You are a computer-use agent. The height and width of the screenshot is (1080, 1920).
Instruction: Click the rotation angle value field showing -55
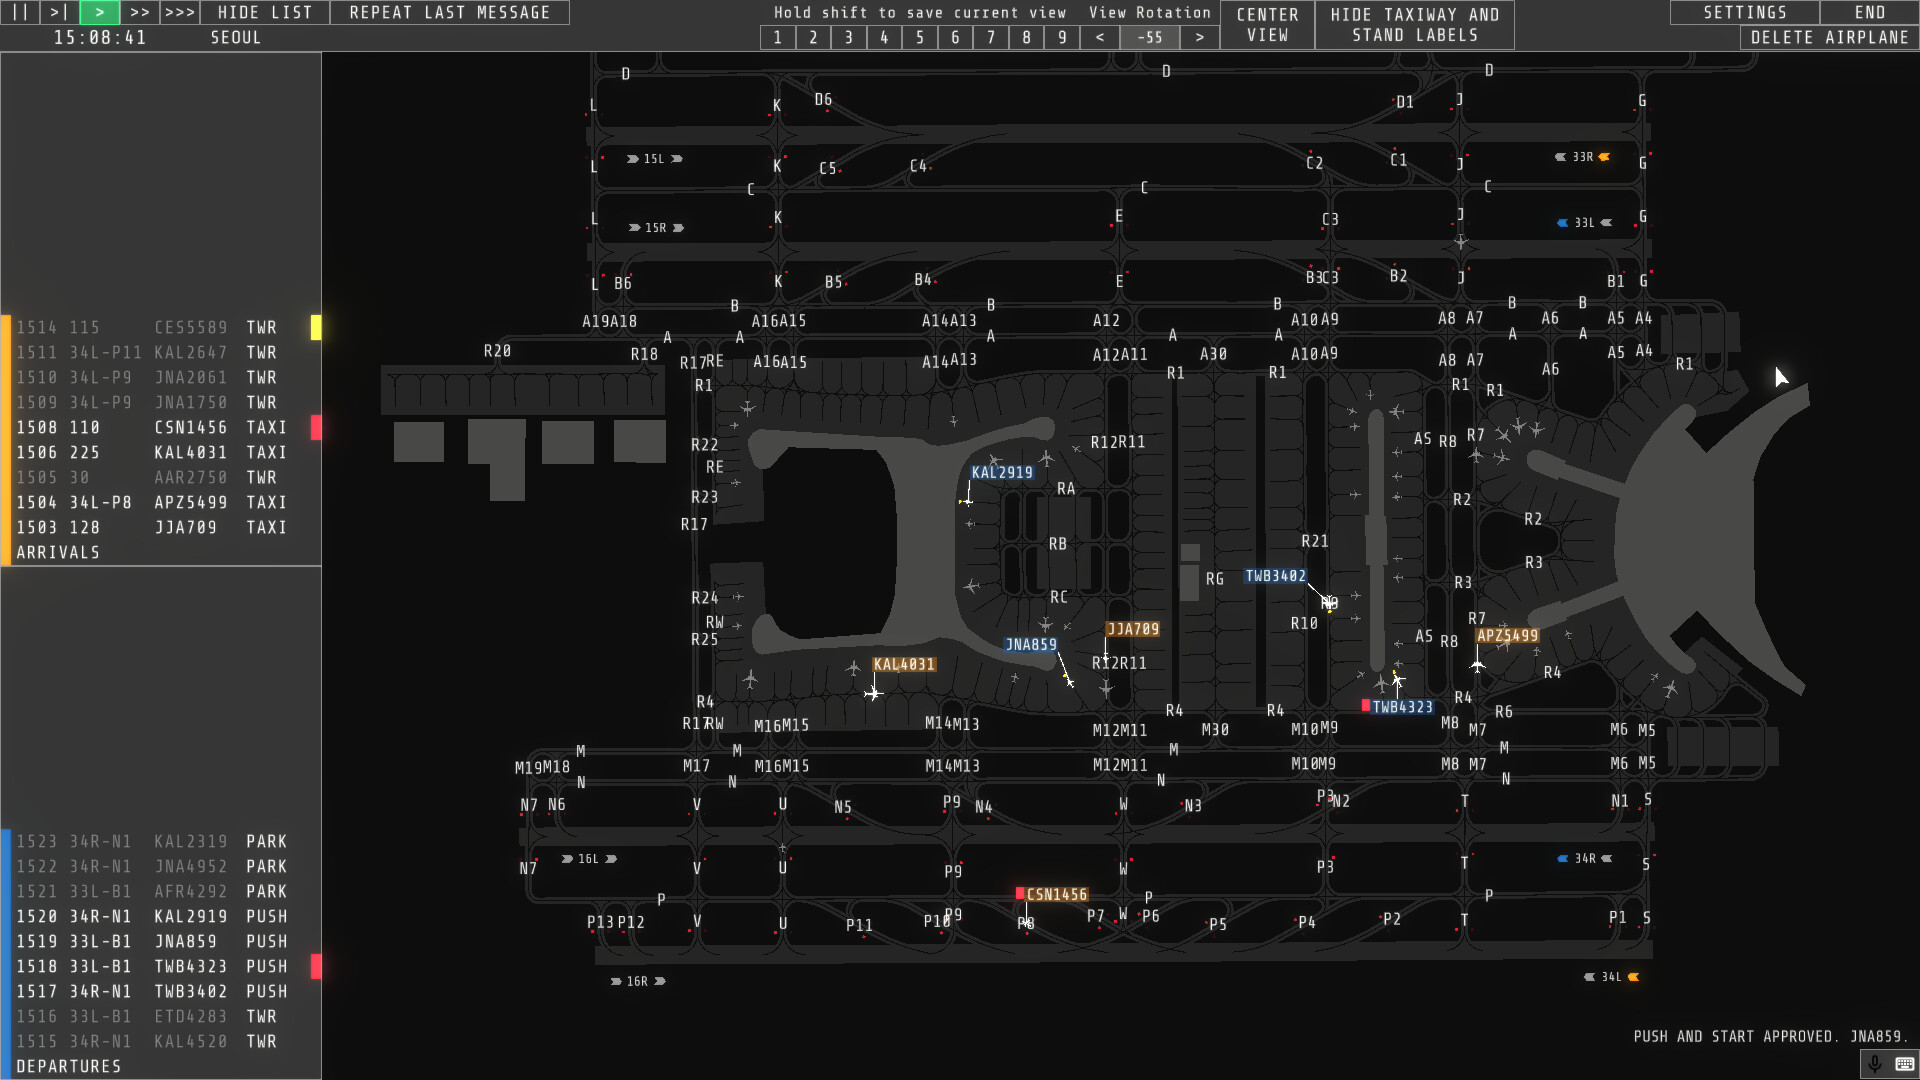(1149, 37)
